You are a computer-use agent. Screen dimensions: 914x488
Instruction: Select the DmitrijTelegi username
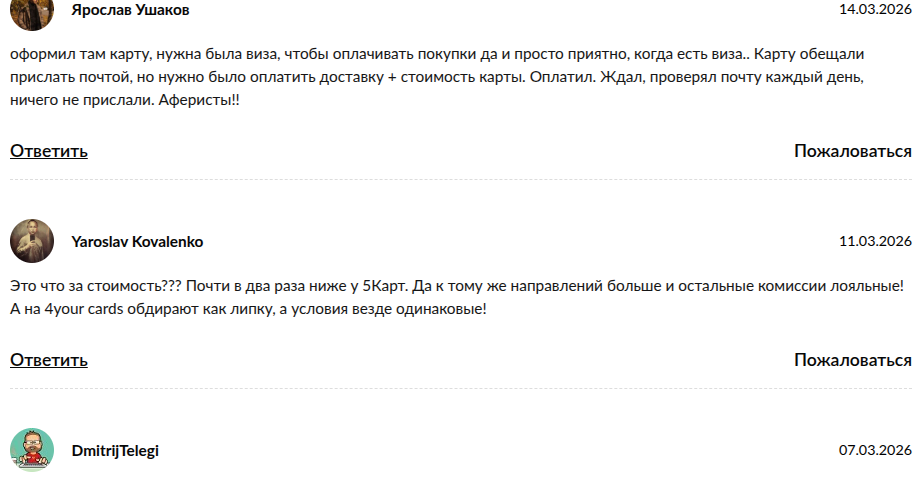(x=115, y=451)
